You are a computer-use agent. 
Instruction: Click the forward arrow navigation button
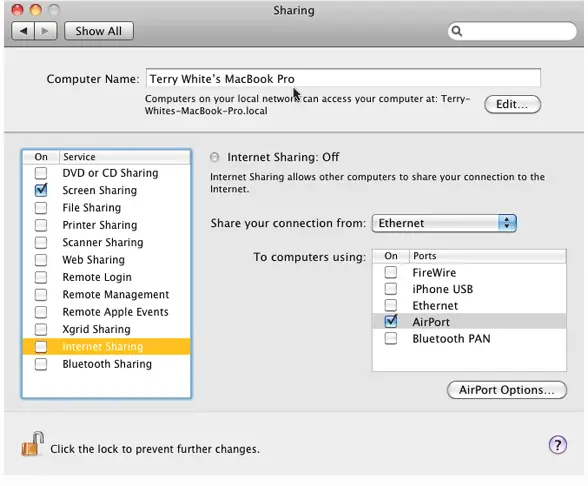(x=45, y=31)
